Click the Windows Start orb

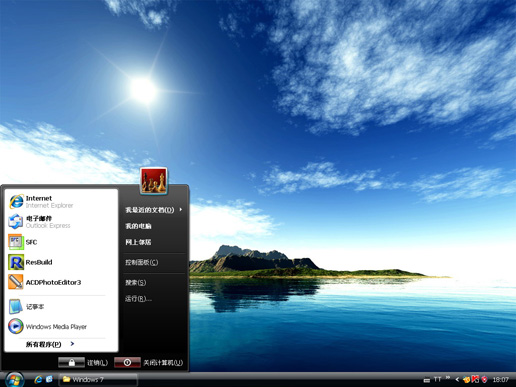point(14,380)
